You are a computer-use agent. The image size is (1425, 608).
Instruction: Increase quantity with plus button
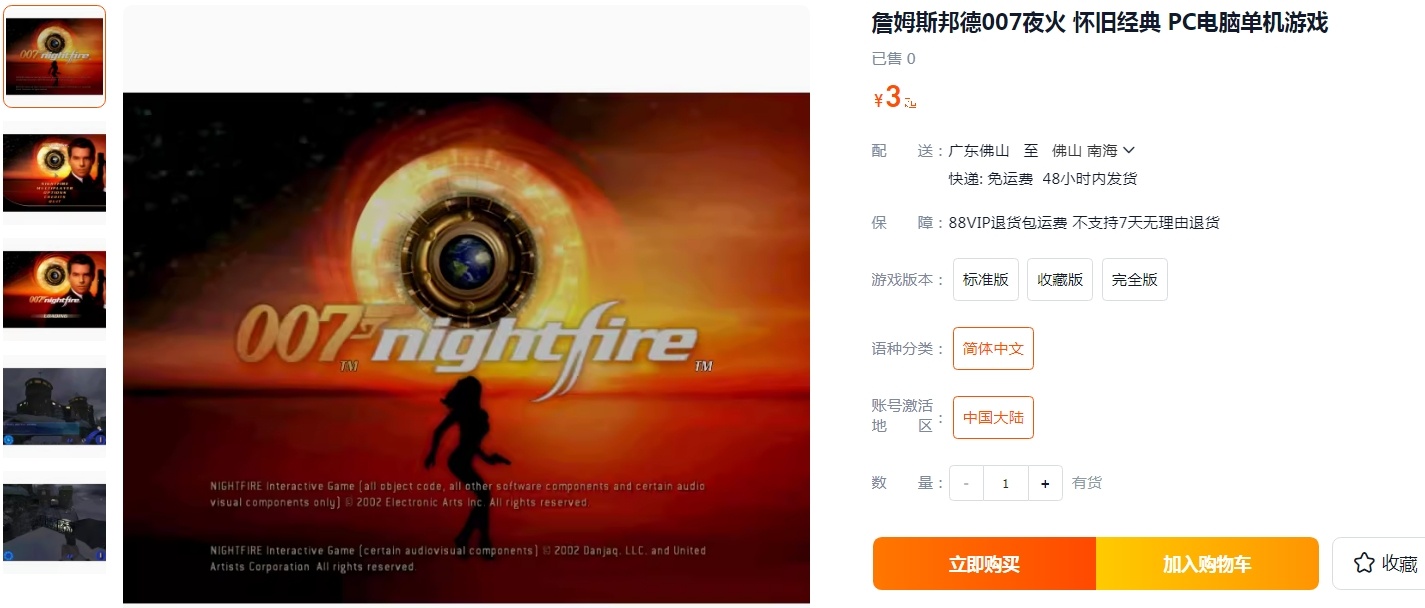1045,483
